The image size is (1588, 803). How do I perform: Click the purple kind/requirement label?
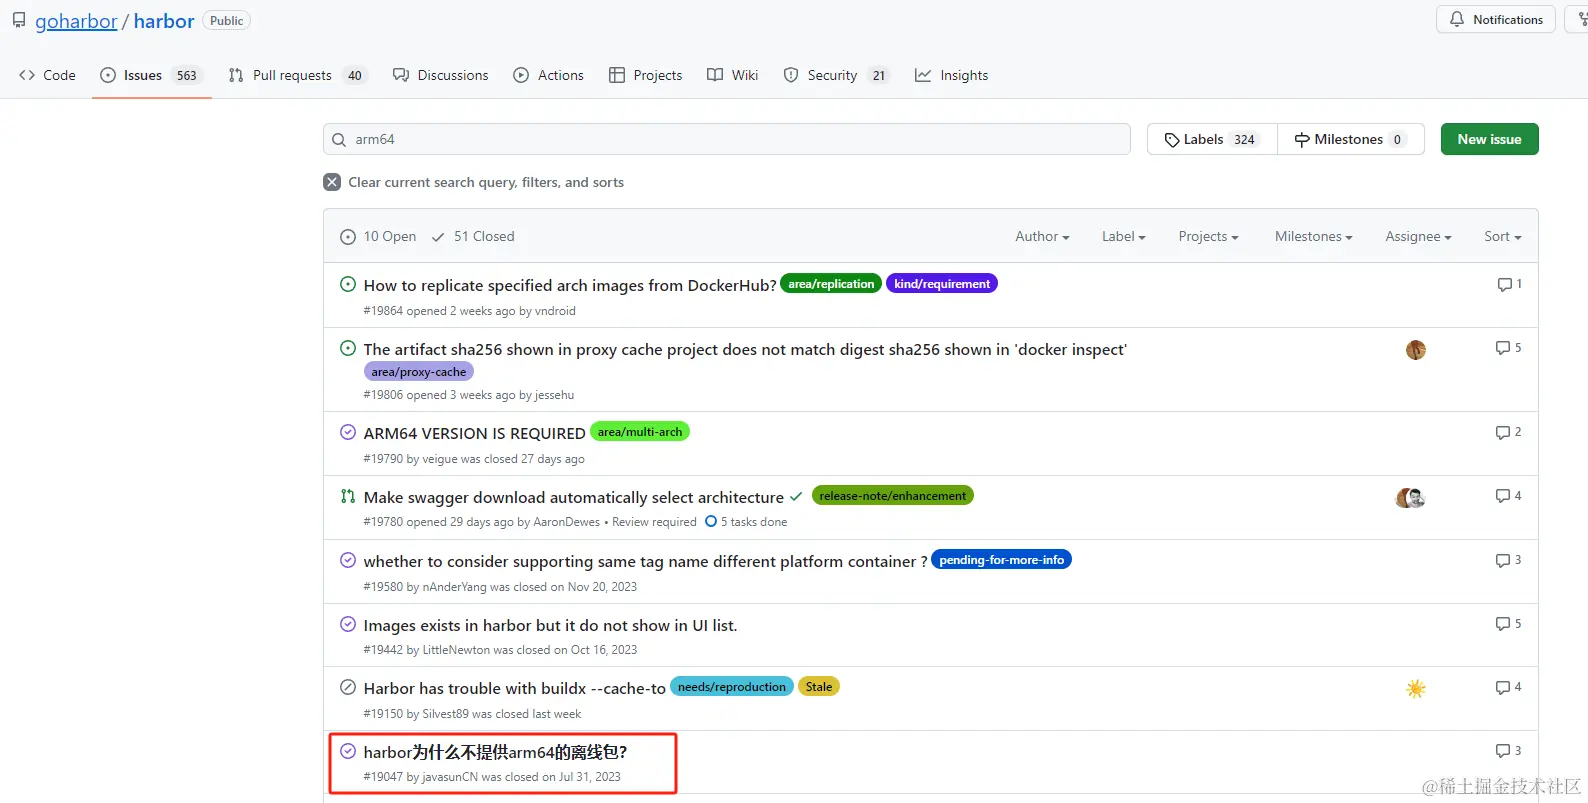click(x=942, y=284)
